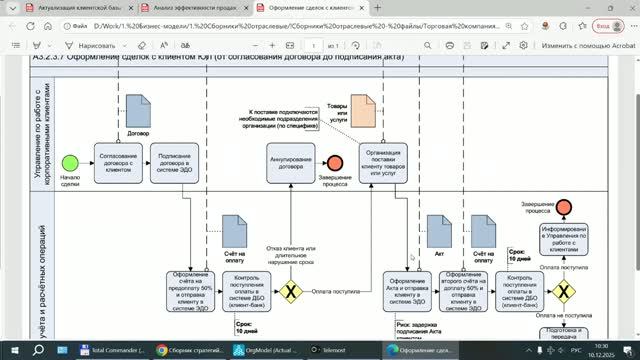Rotate the PDF page icon
640x360 pixels.
click(x=356, y=45)
